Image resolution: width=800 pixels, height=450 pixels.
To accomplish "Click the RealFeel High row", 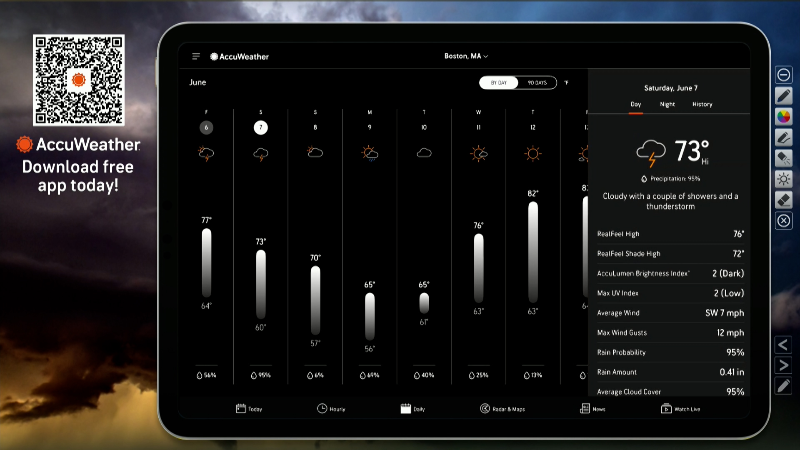I will point(670,234).
